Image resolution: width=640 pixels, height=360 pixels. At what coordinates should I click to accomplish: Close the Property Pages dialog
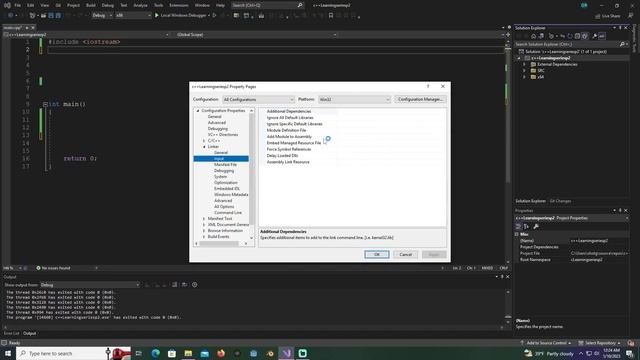point(443,87)
